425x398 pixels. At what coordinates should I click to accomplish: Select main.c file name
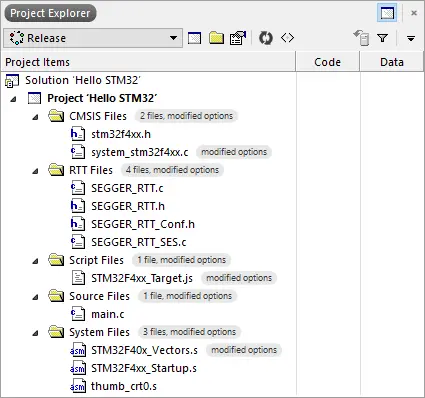[108, 314]
